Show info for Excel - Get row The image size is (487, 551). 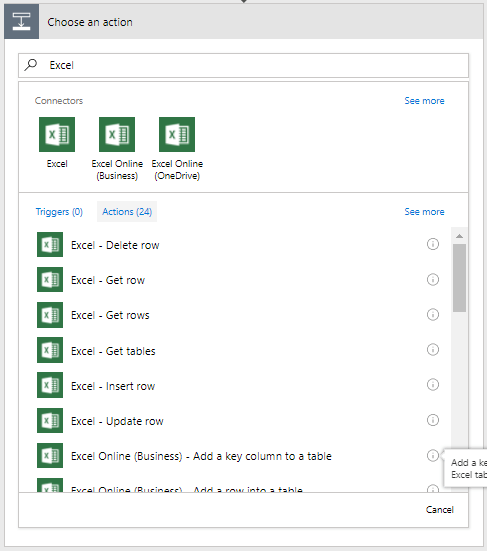click(x=433, y=279)
